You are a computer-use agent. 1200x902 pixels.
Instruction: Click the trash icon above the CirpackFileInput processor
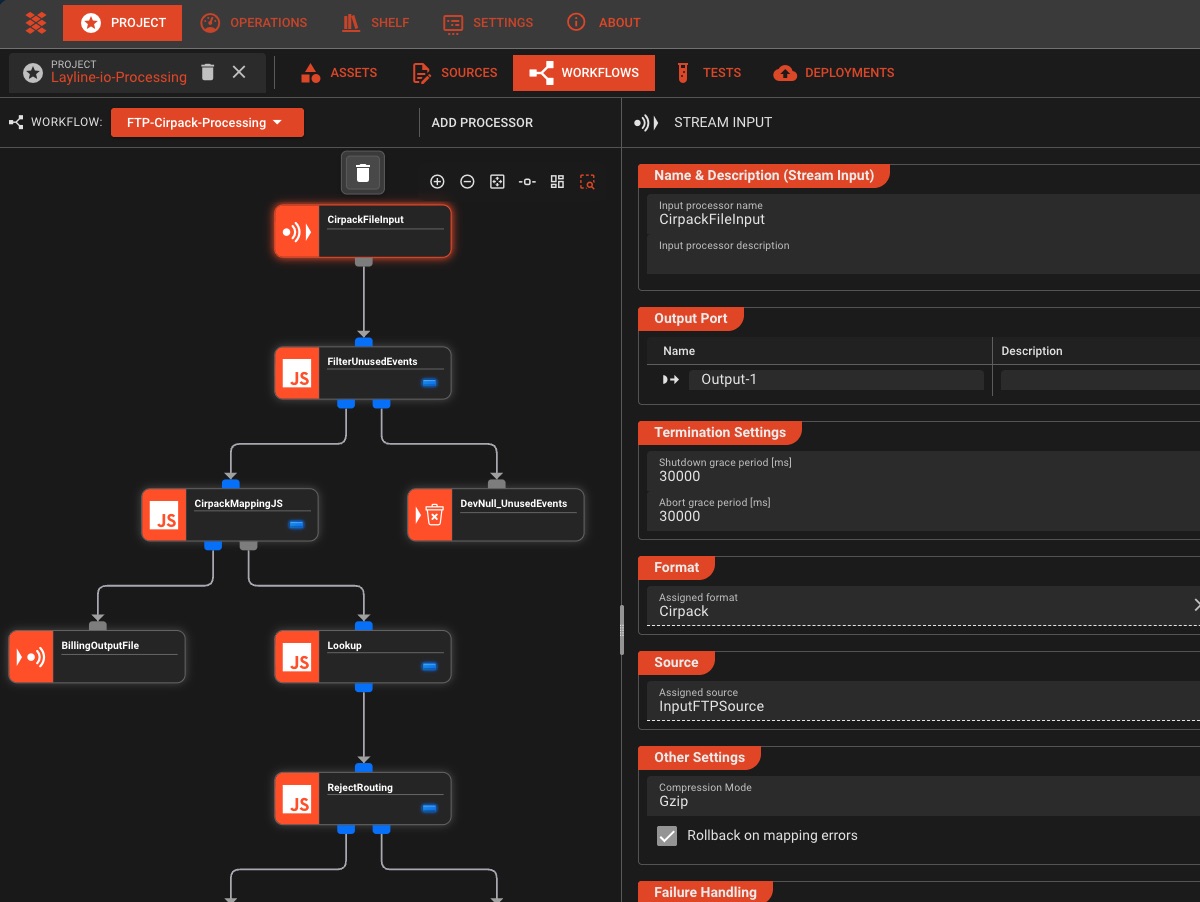pos(362,172)
